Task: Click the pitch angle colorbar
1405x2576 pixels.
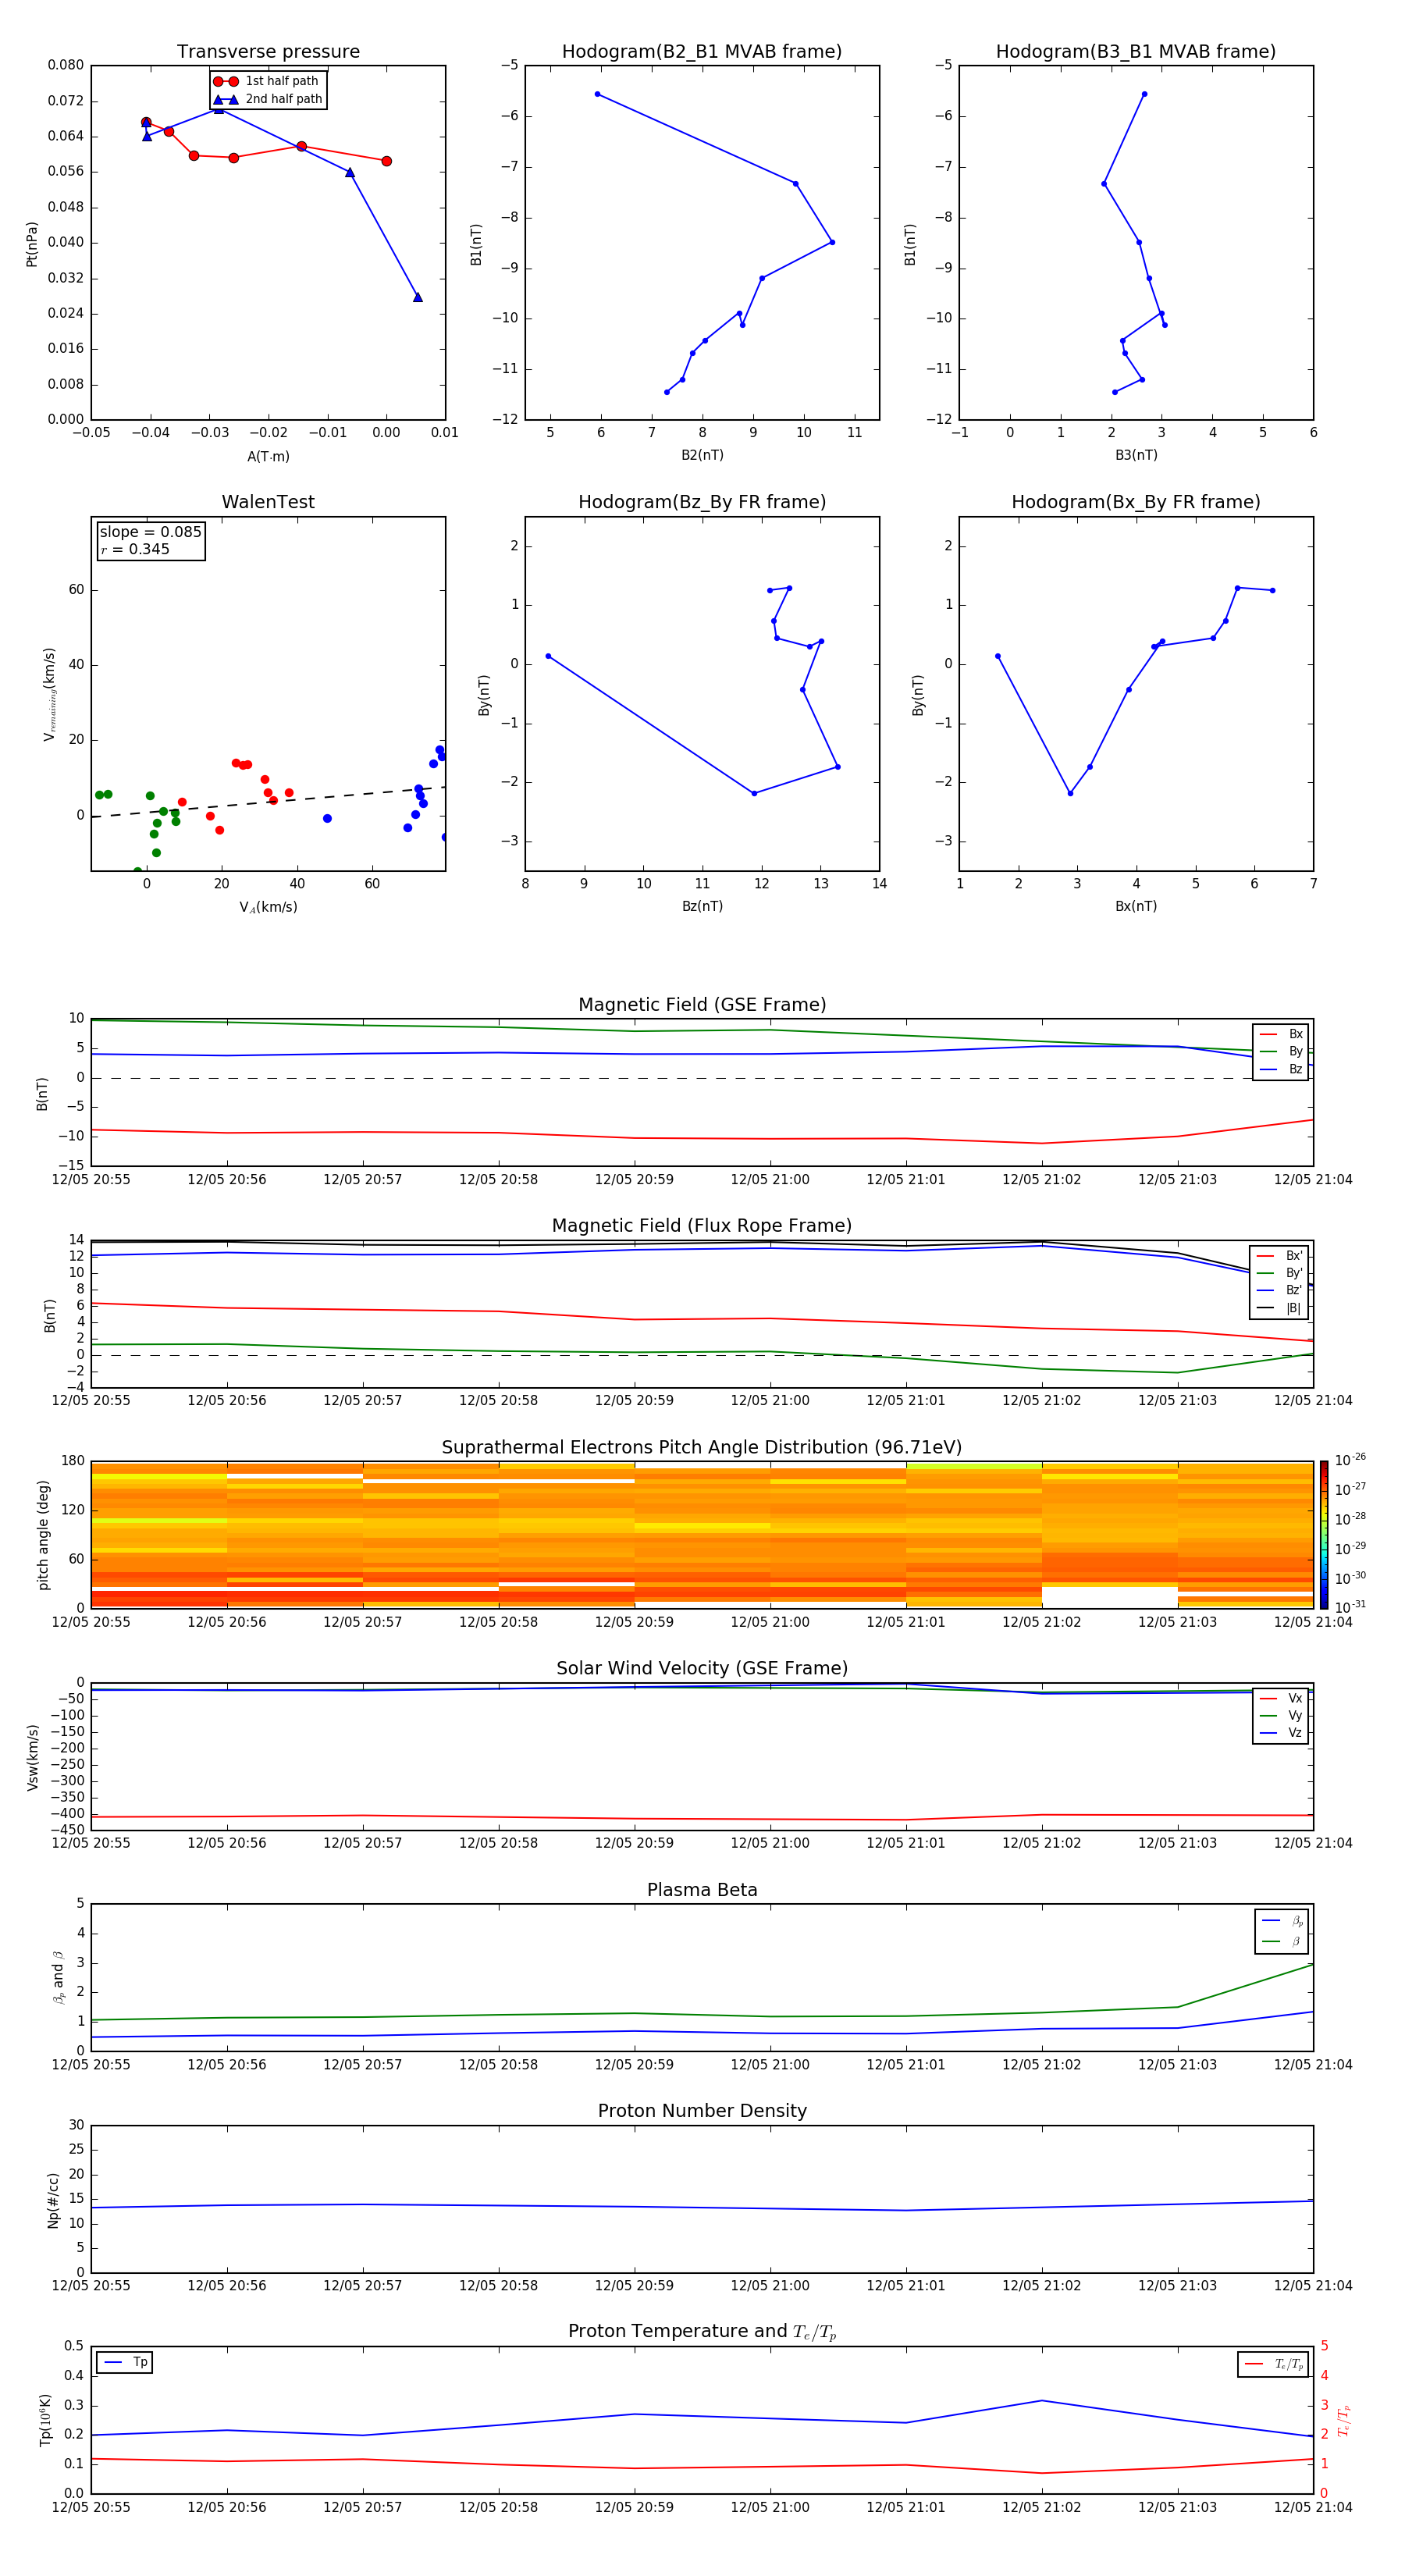Action: (x=1324, y=1535)
